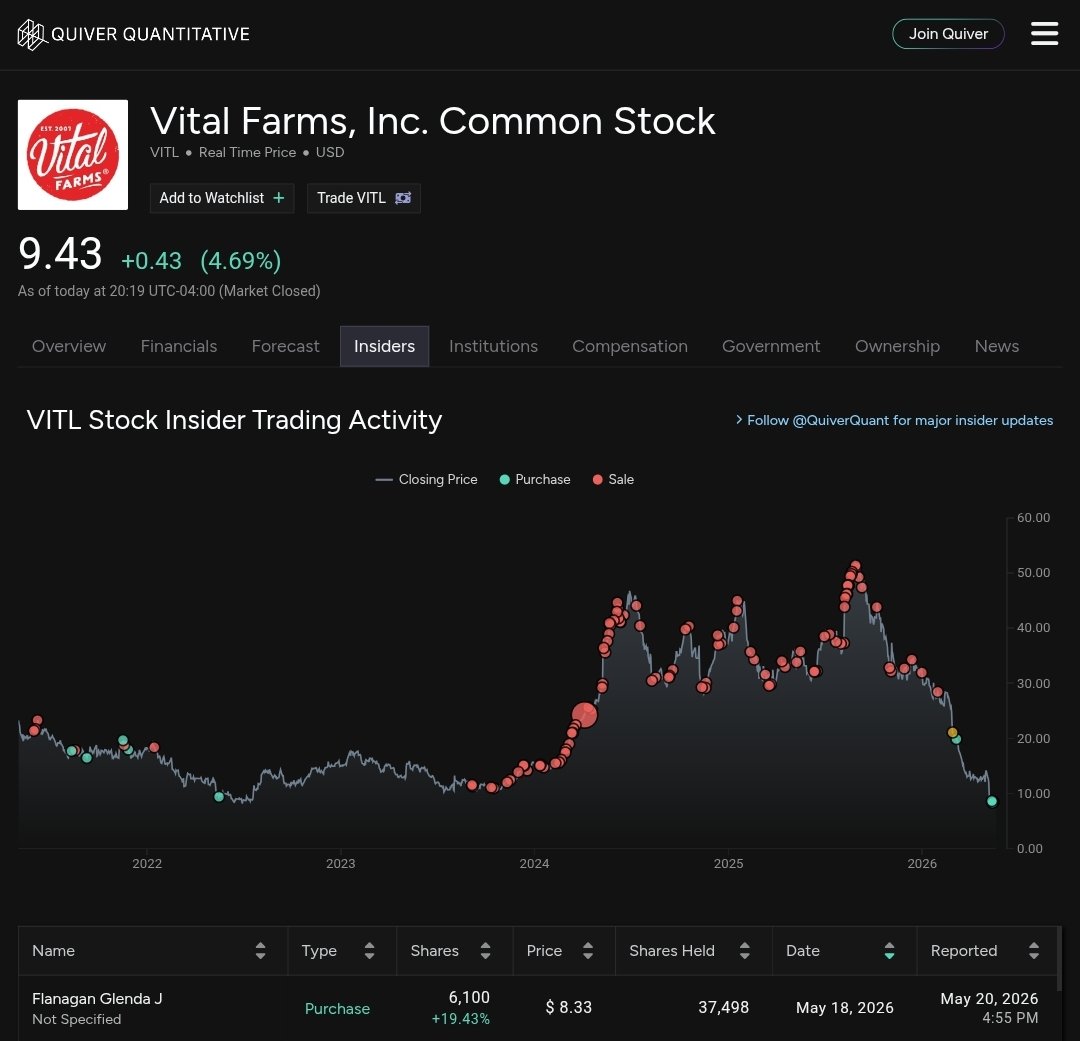Open the Ownership tab
This screenshot has width=1080, height=1041.
(x=897, y=347)
